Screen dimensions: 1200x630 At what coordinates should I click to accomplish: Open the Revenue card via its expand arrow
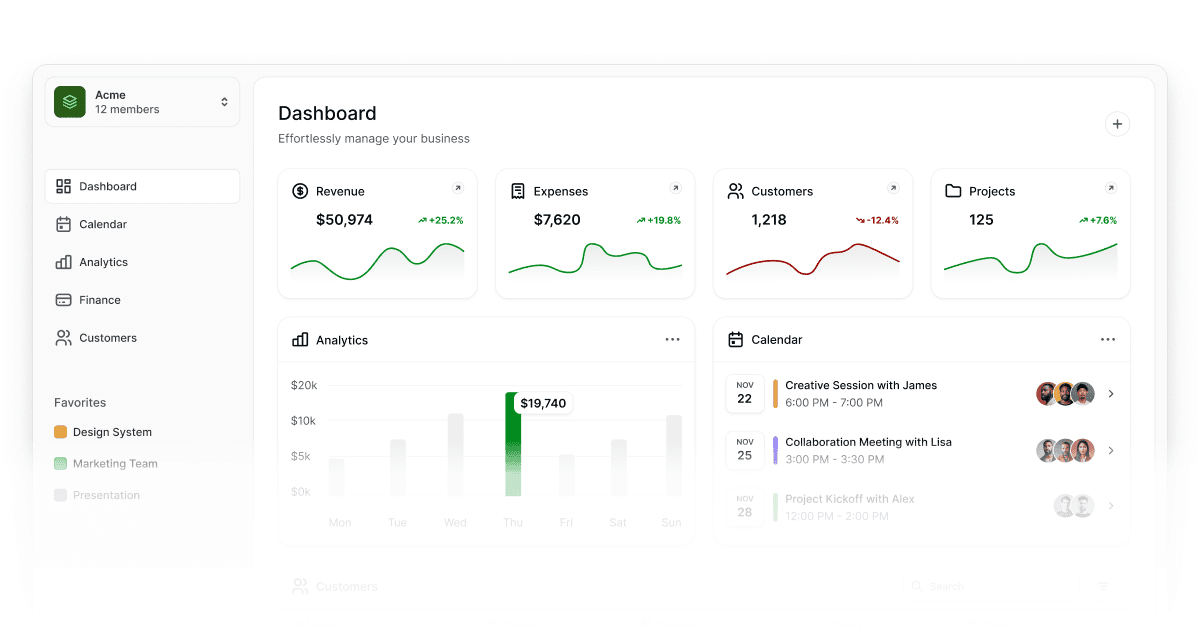459,187
